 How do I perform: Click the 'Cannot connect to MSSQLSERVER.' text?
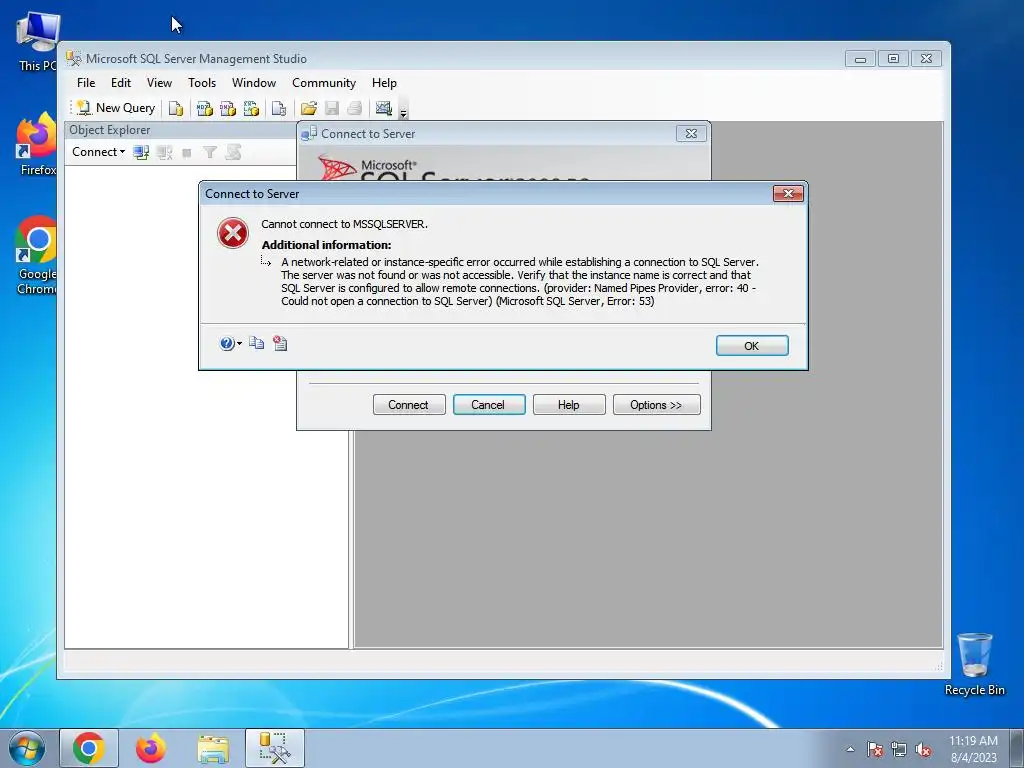pos(344,224)
